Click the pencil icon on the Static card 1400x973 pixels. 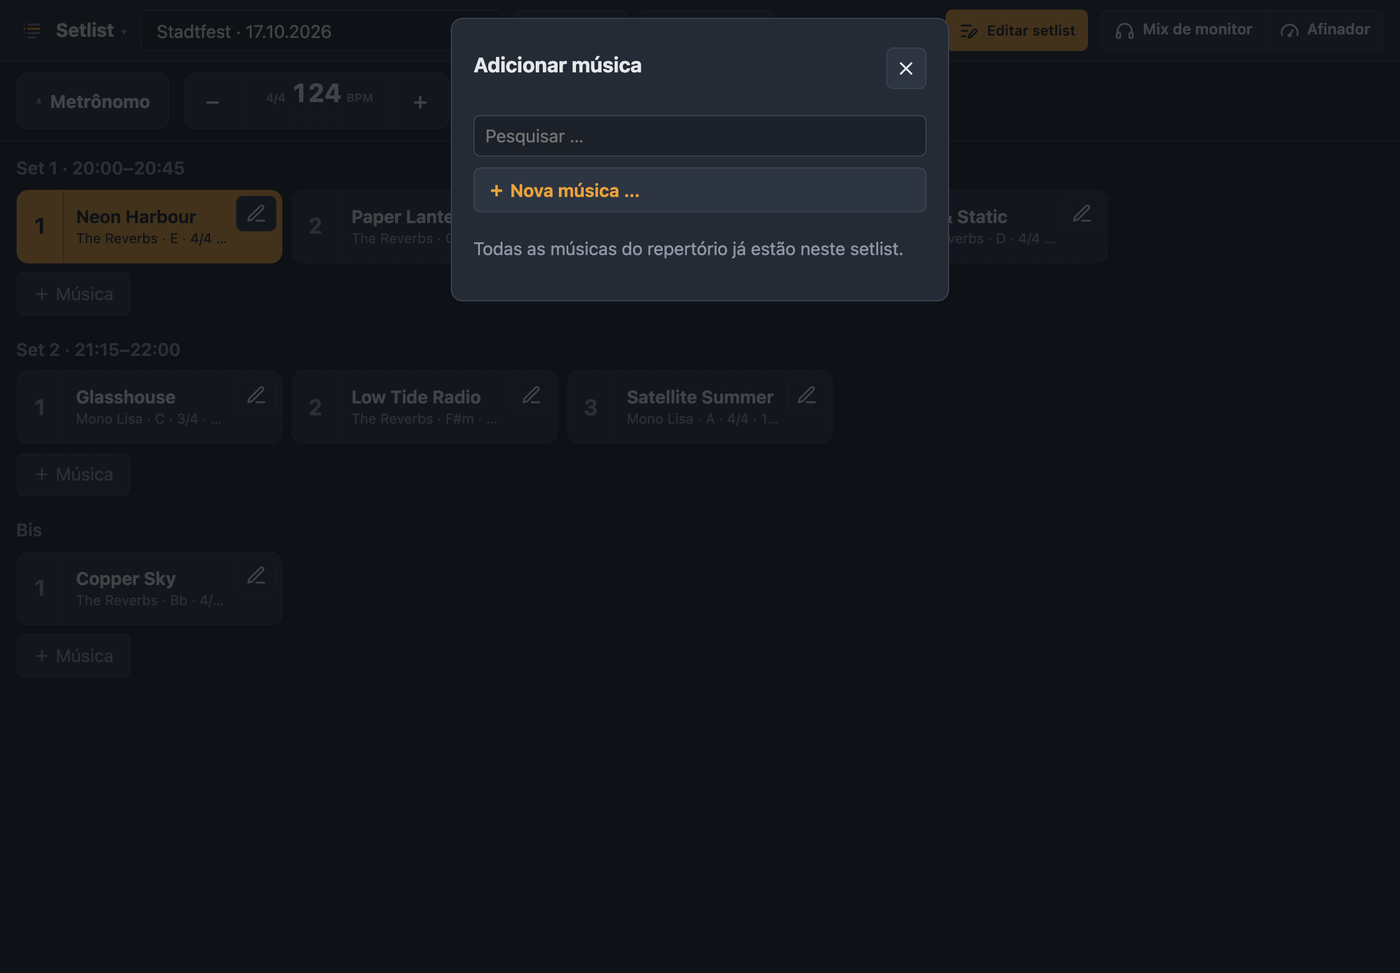(x=1082, y=214)
